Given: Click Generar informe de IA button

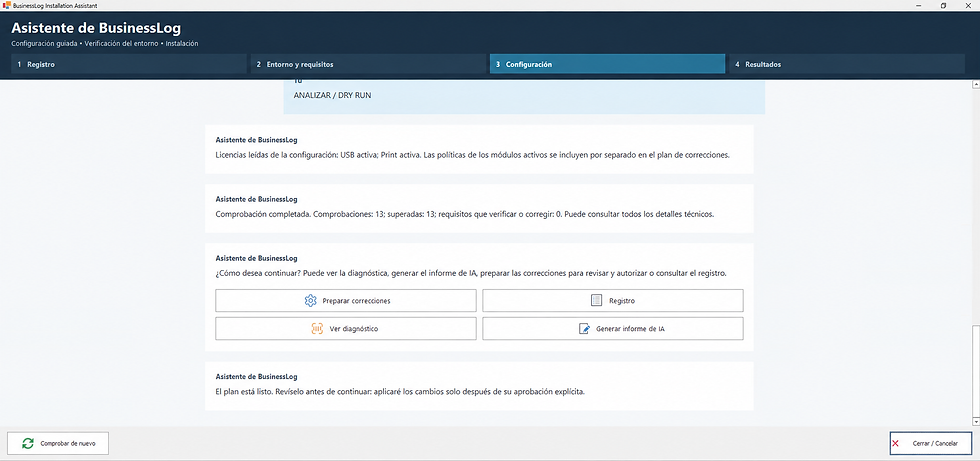Looking at the screenshot, I should coord(613,329).
